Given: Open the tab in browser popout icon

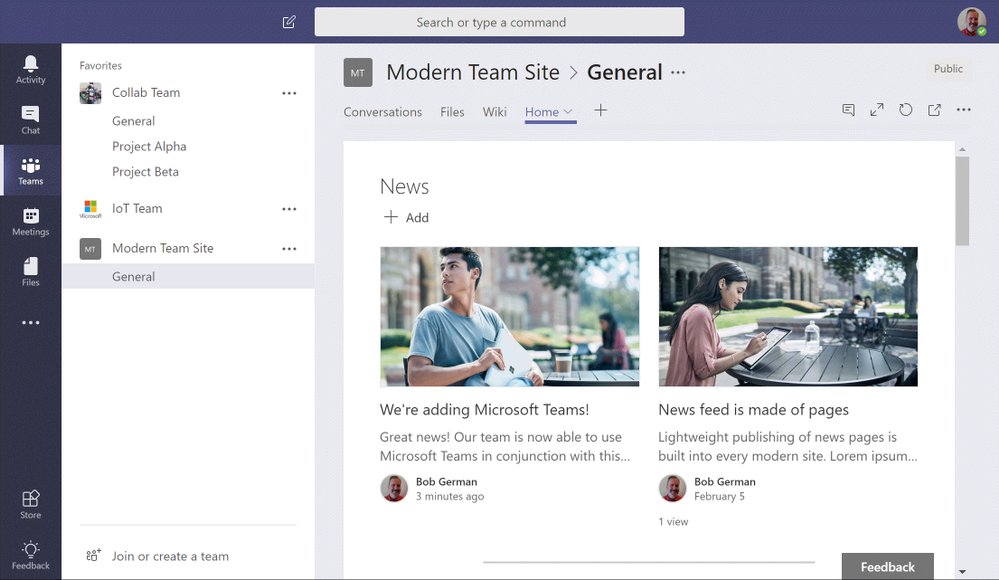Looking at the screenshot, I should (x=934, y=110).
